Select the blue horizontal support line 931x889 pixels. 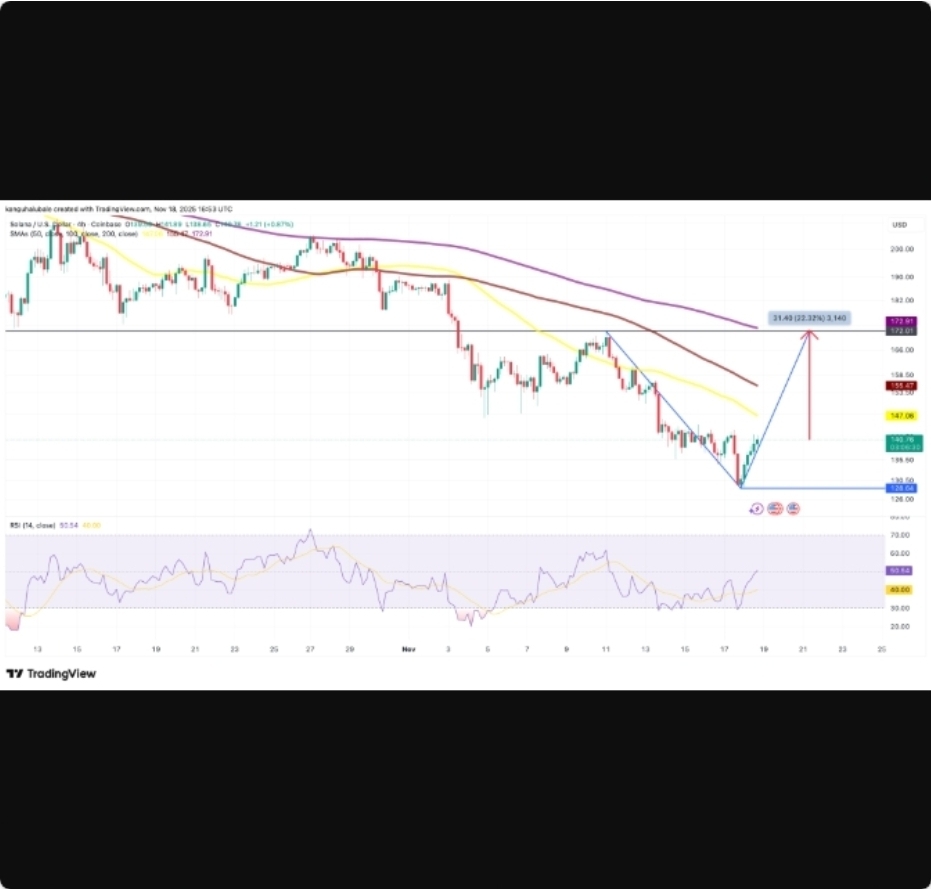click(x=820, y=488)
